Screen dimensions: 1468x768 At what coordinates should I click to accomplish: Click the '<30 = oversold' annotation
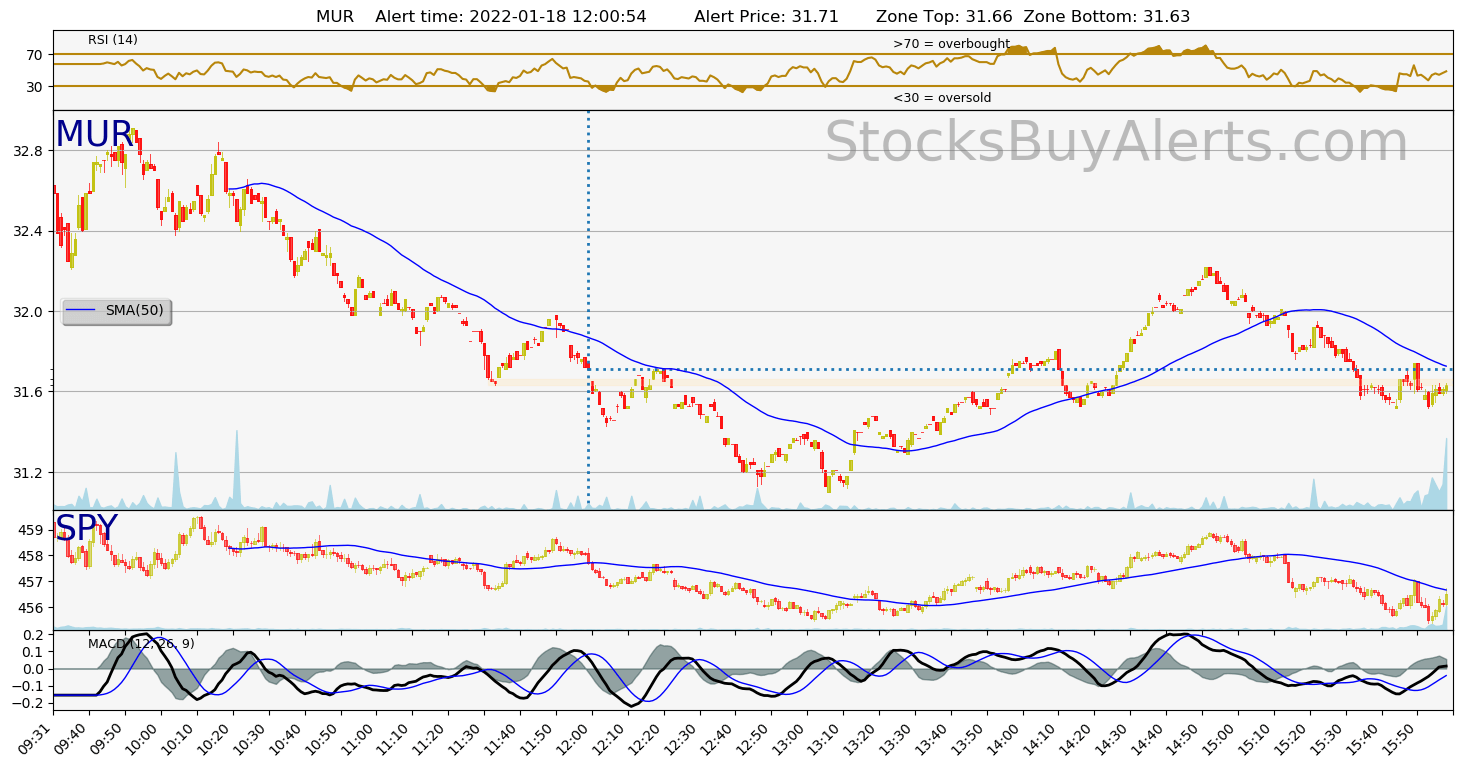click(942, 98)
